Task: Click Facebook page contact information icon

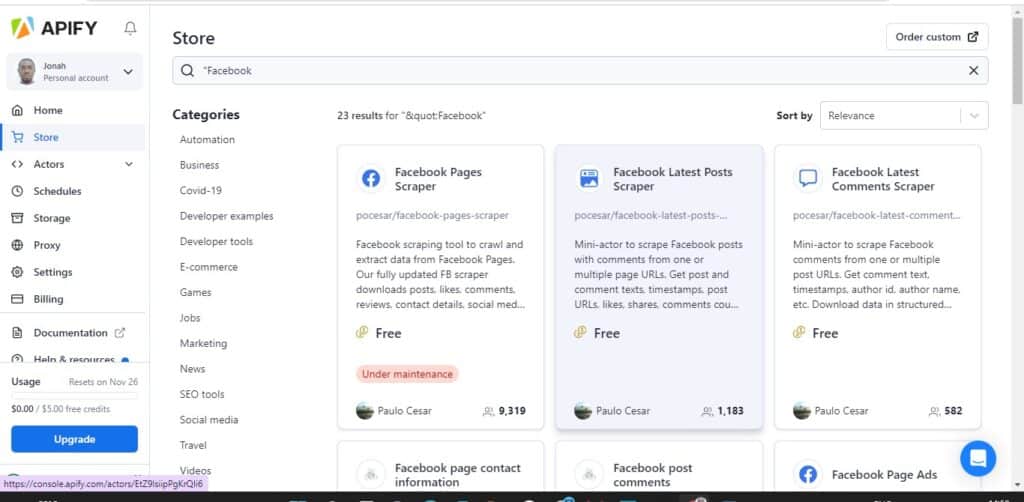Action: (371, 474)
